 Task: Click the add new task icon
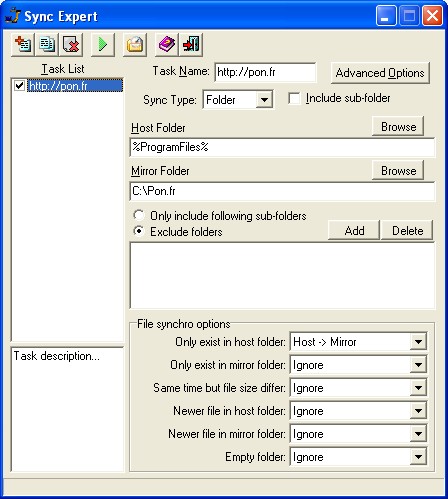pos(23,44)
